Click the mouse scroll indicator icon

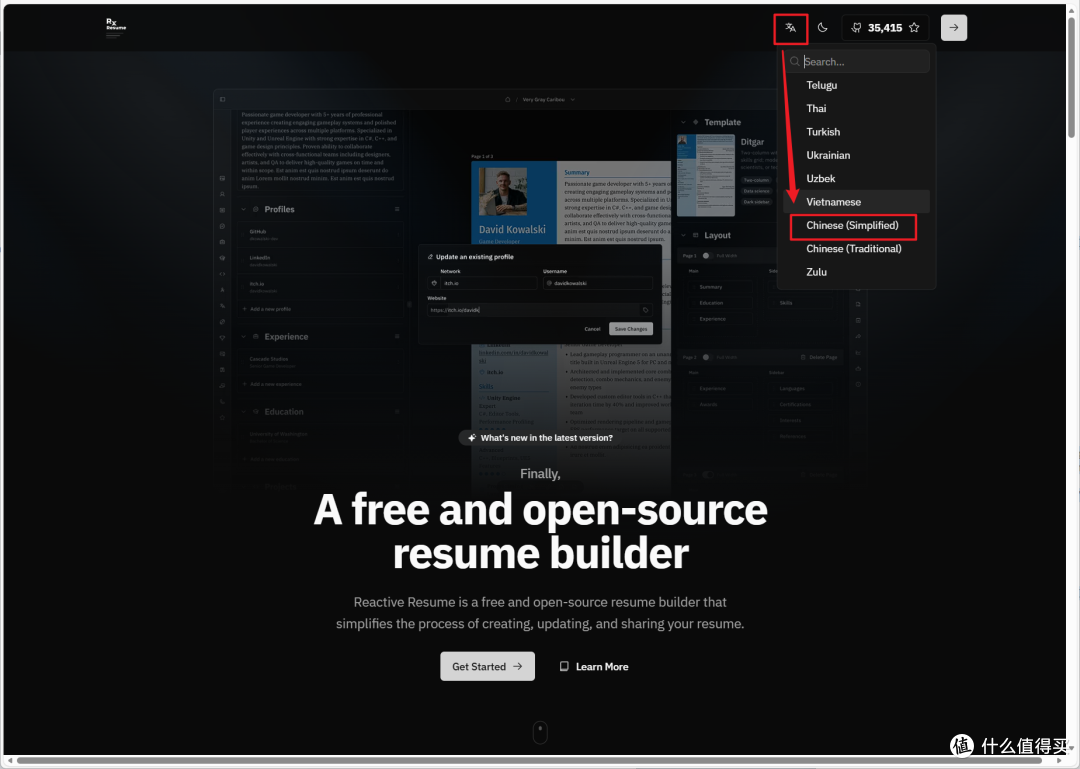tap(541, 732)
